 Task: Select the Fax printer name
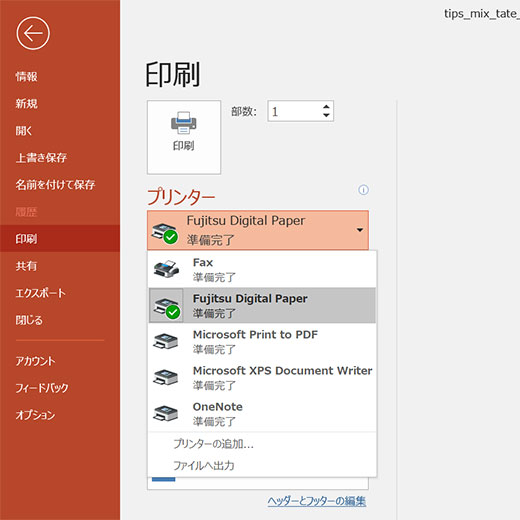pyautogui.click(x=203, y=263)
